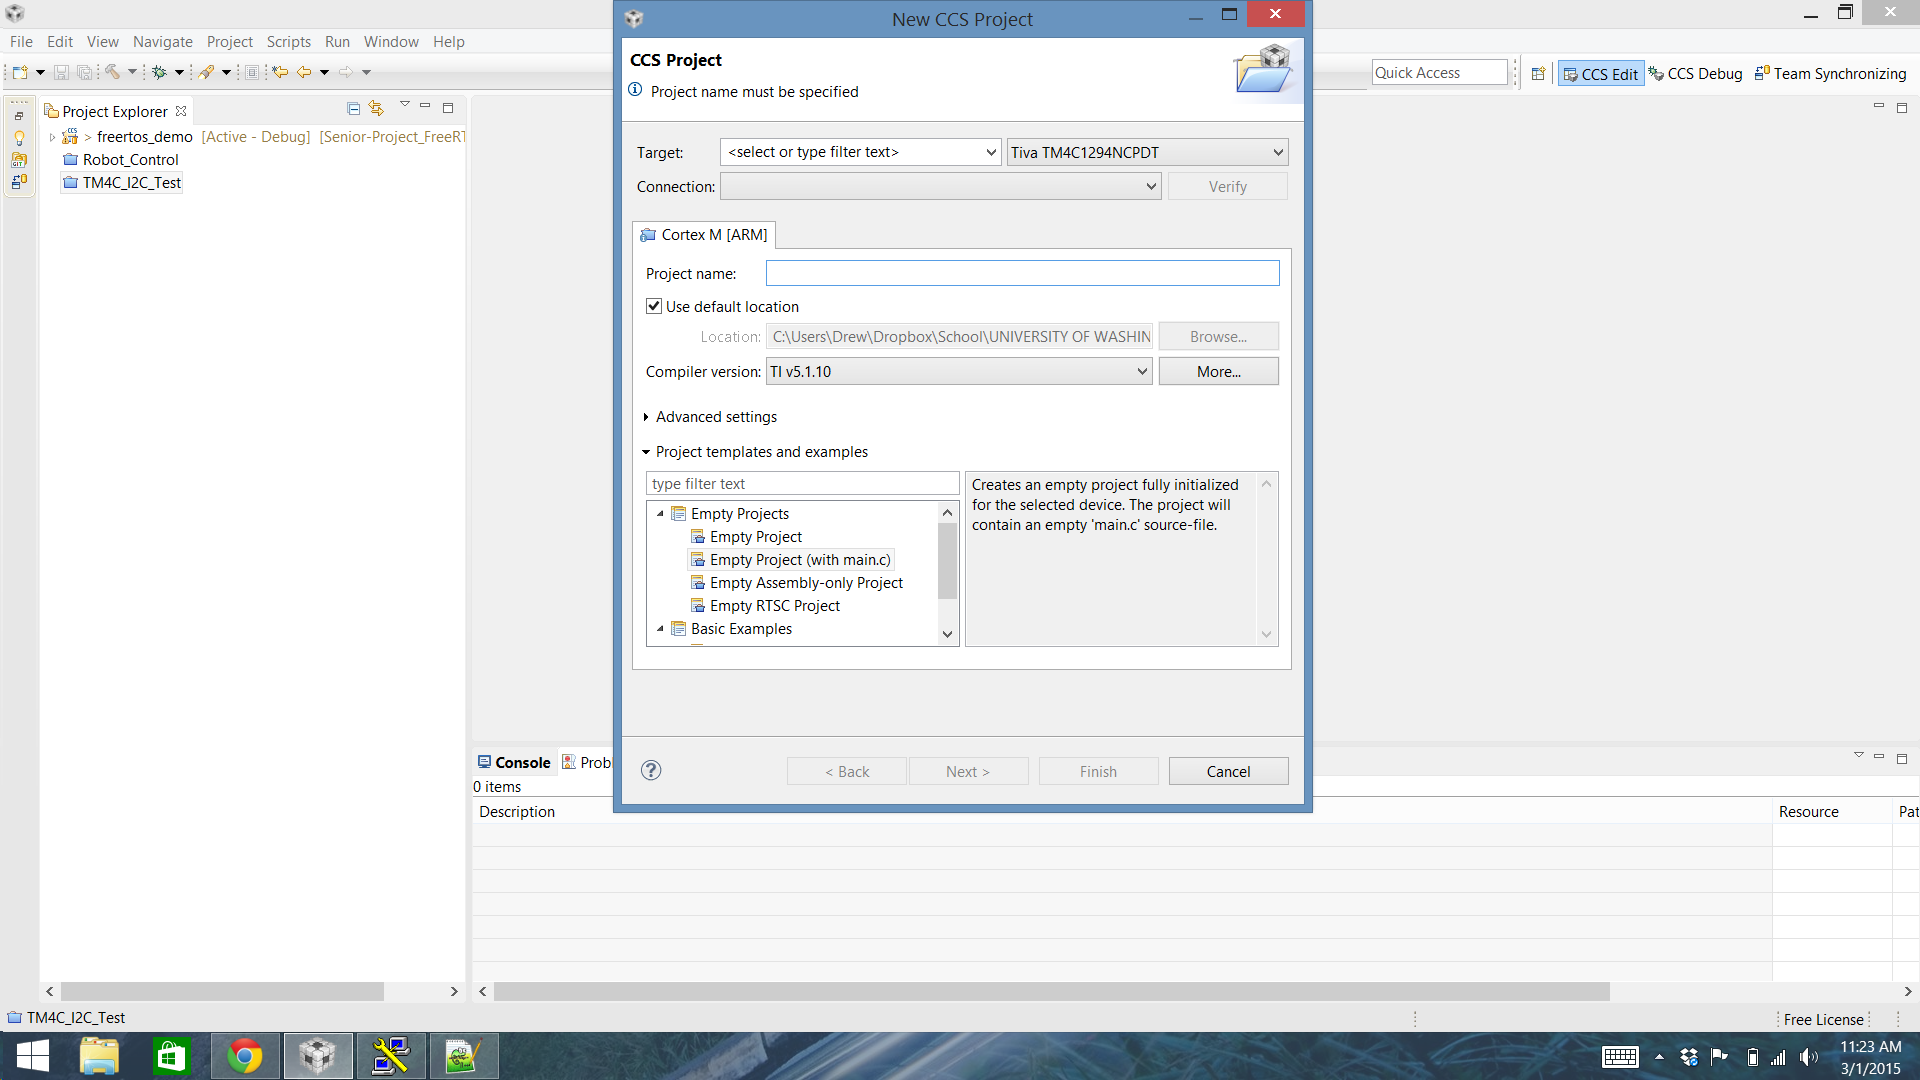Open Windows Store from the taskbar
Image resolution: width=1920 pixels, height=1080 pixels.
[x=171, y=1056]
